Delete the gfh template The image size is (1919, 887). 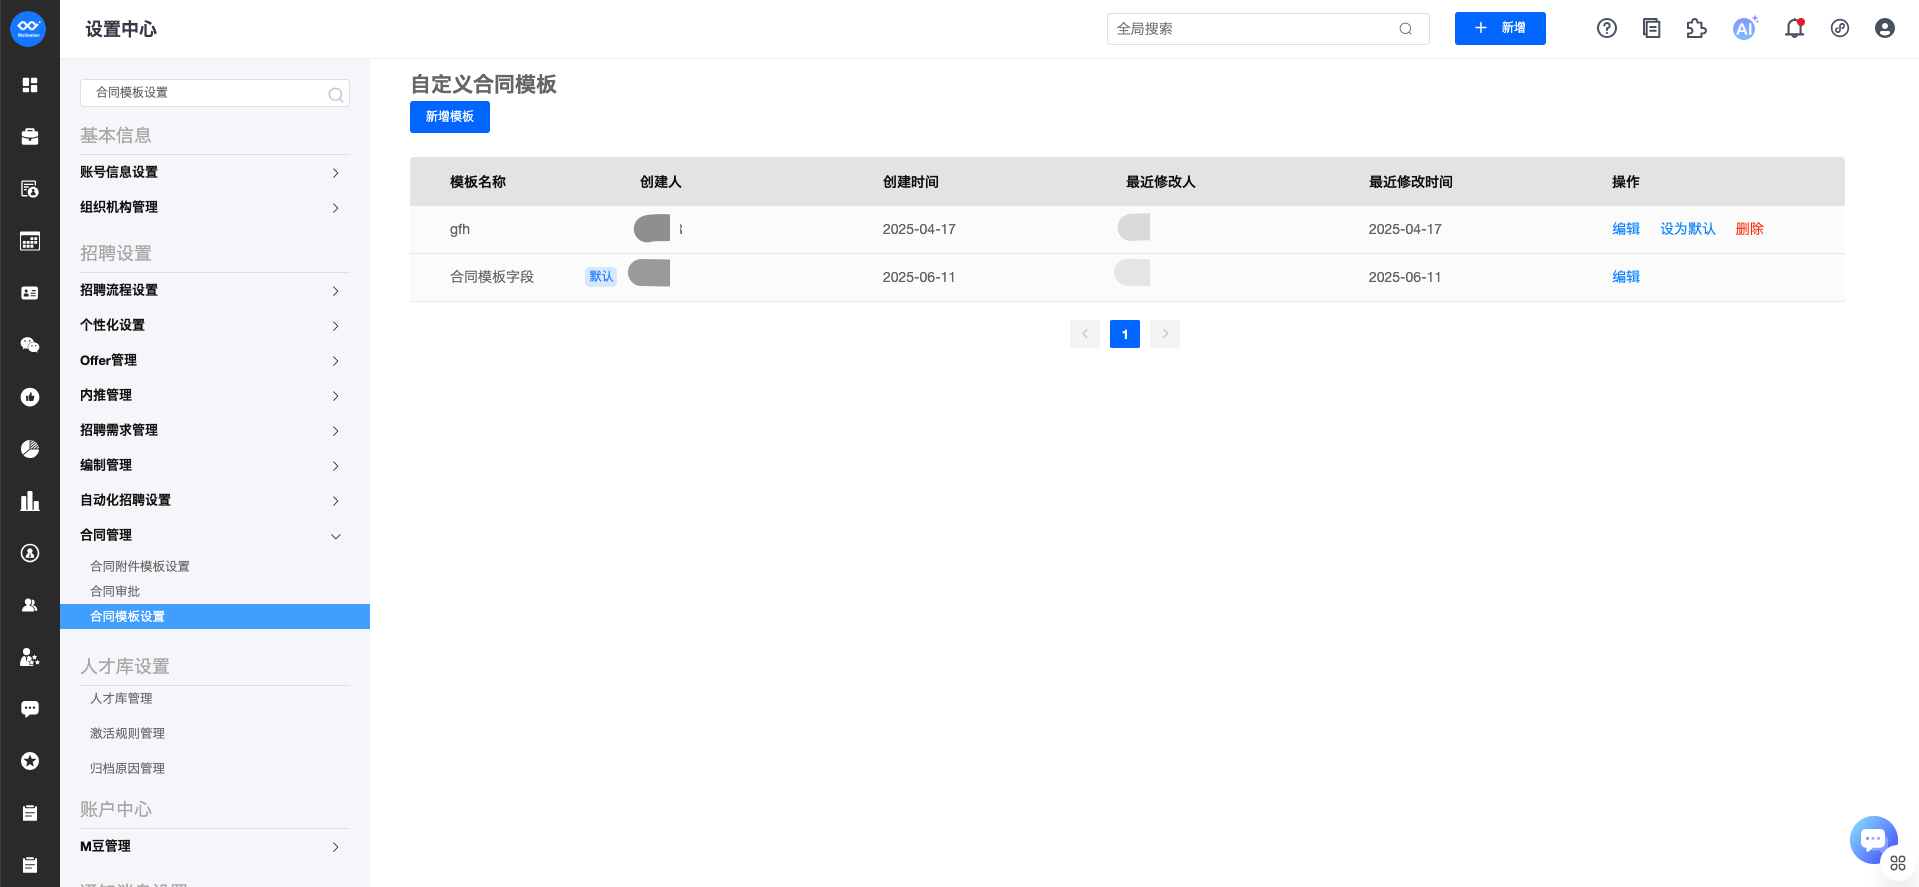click(x=1749, y=229)
